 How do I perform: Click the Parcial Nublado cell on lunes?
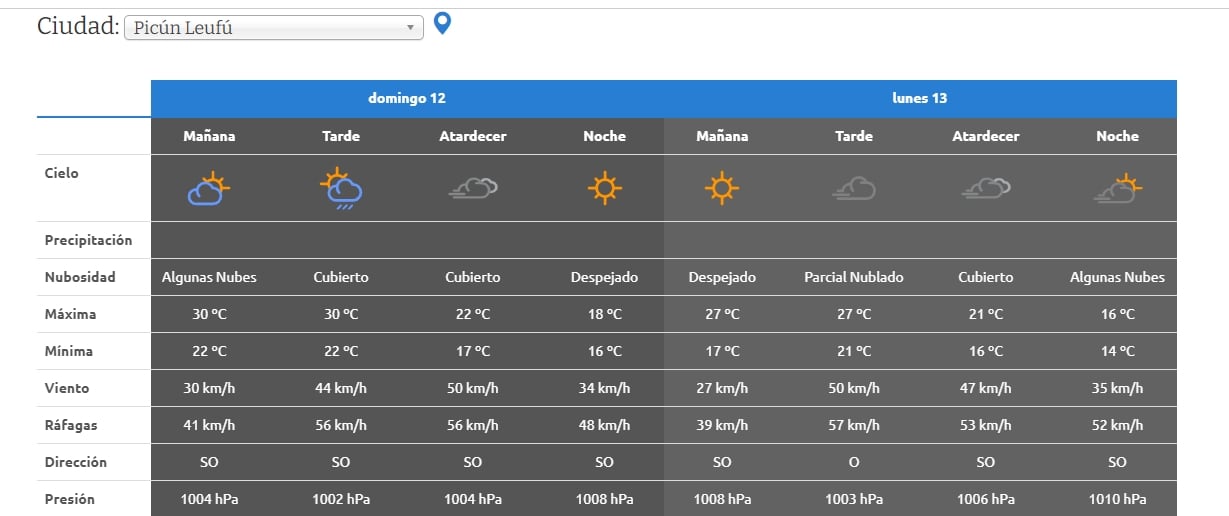point(854,277)
